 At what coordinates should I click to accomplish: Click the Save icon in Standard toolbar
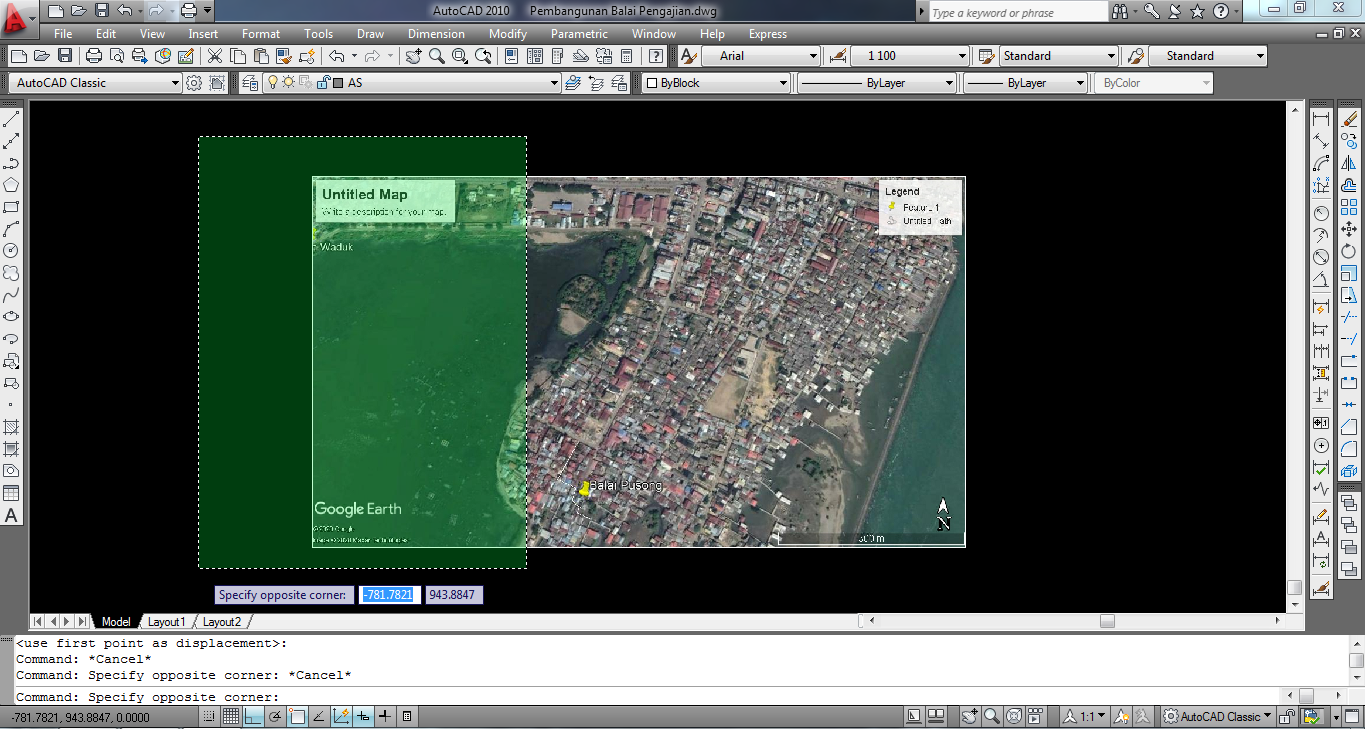click(64, 56)
